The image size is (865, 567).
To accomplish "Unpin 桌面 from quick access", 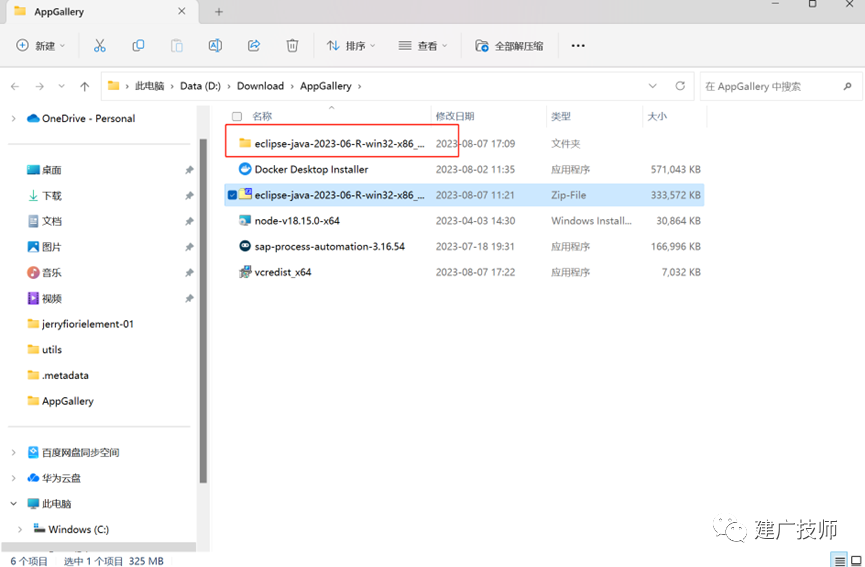I will click(x=189, y=170).
